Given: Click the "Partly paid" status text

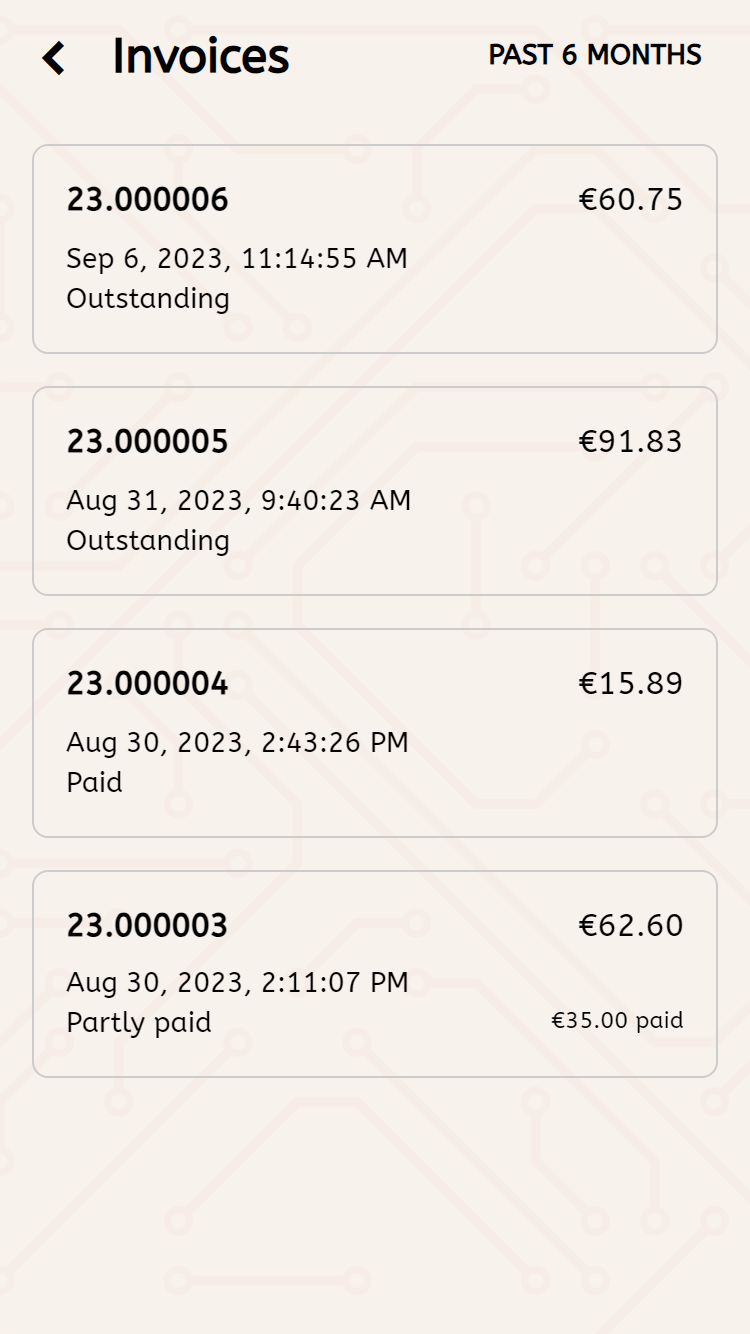Looking at the screenshot, I should (x=139, y=1023).
